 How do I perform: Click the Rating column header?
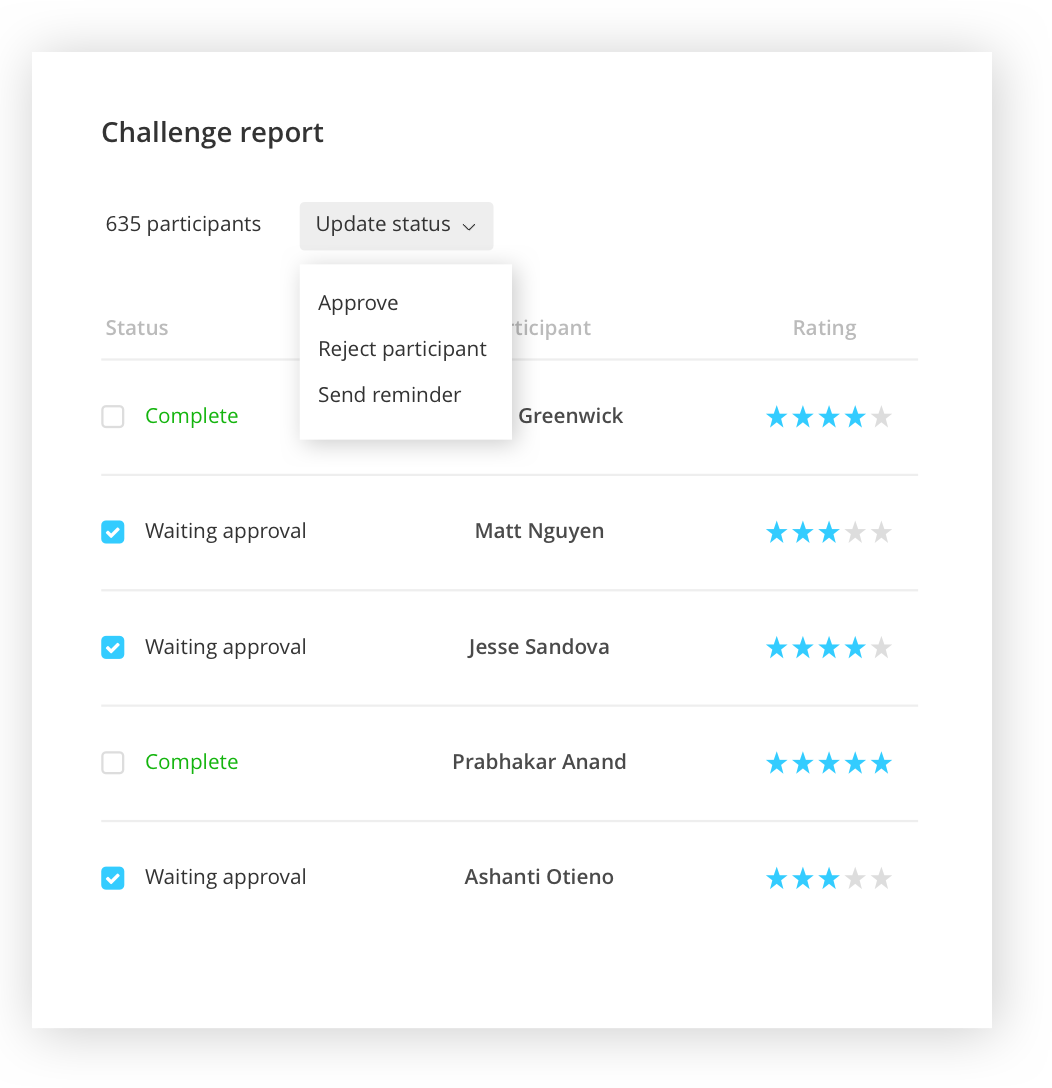[x=824, y=328]
